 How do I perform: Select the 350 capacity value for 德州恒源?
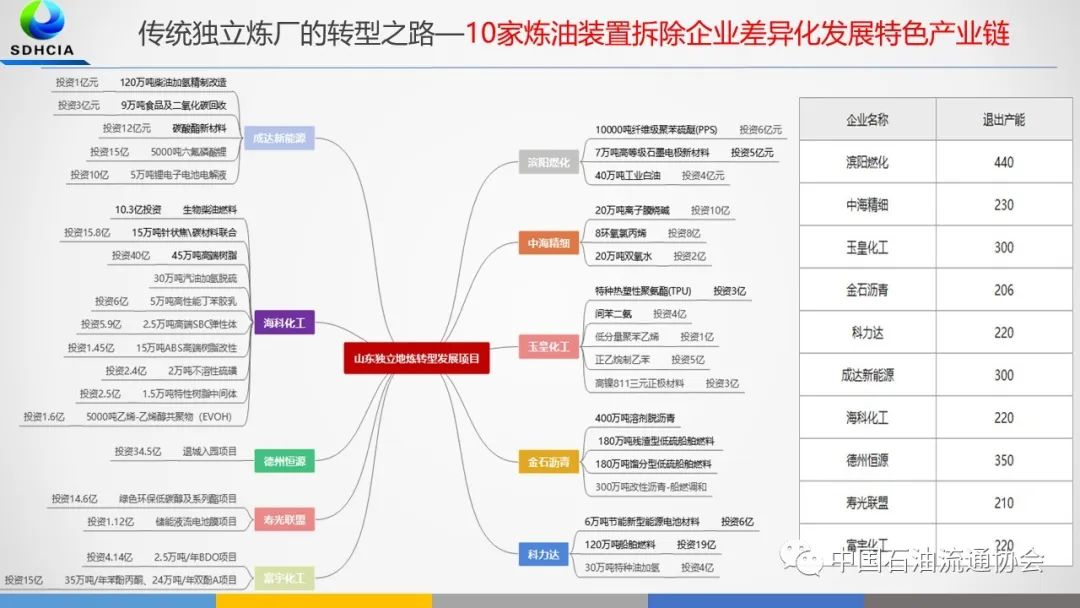click(1004, 460)
